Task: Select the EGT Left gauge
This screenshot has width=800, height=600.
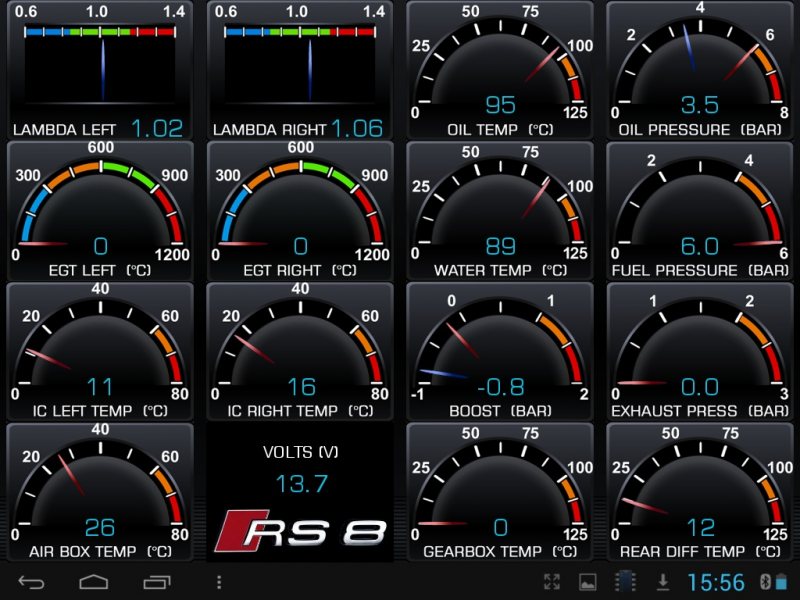Action: coord(100,211)
